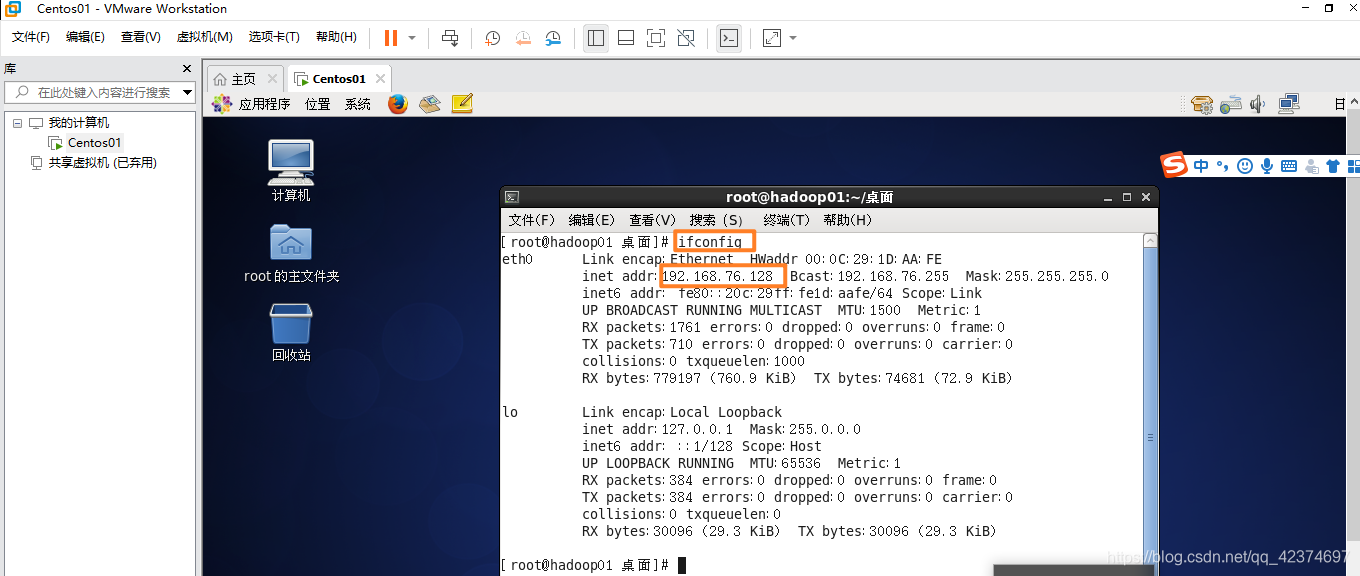The image size is (1360, 576).
Task: Toggle the library panel visibility
Action: click(596, 37)
